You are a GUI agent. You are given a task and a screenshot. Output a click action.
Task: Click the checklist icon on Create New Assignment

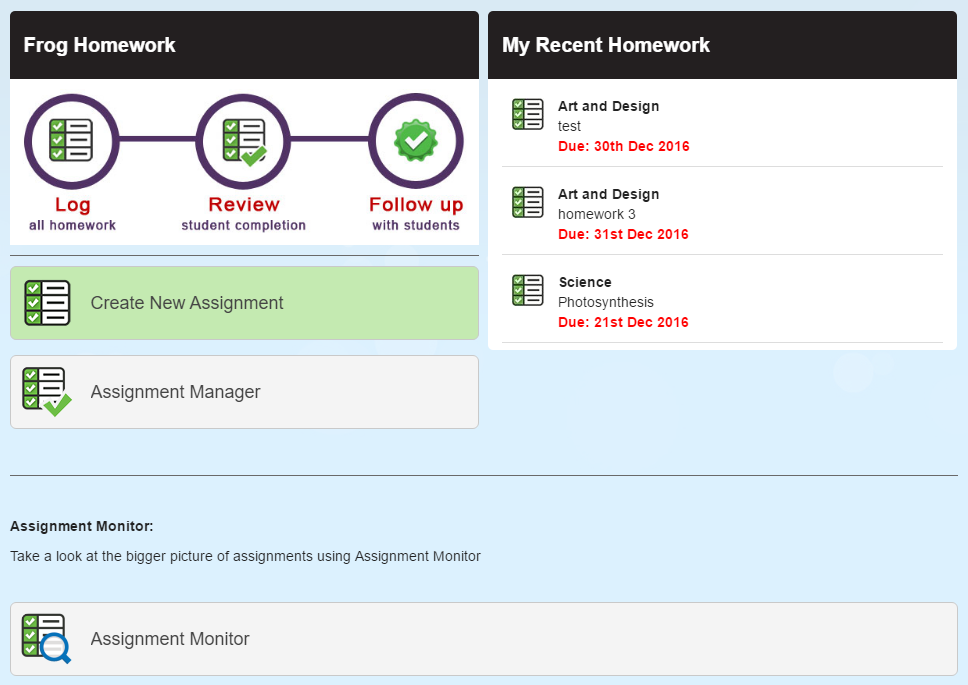[x=48, y=303]
